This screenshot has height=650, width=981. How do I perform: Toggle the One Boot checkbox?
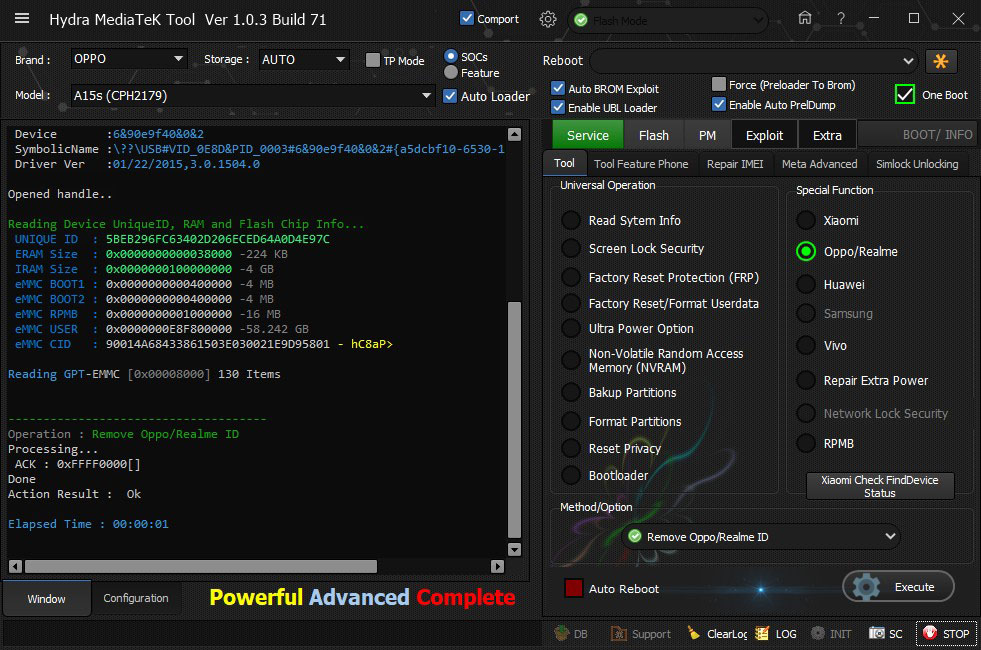pyautogui.click(x=905, y=94)
